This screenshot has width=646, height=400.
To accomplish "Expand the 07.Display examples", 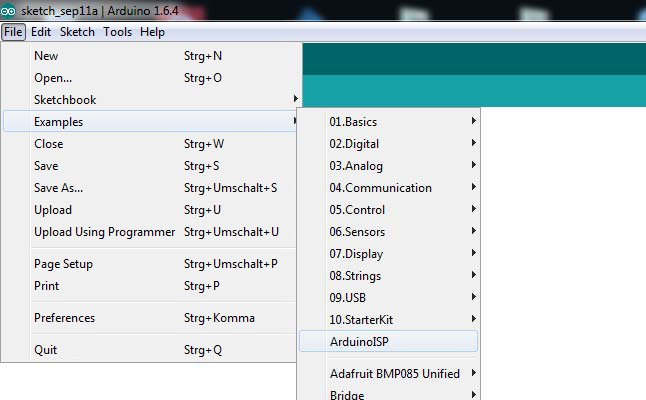I will [x=389, y=254].
